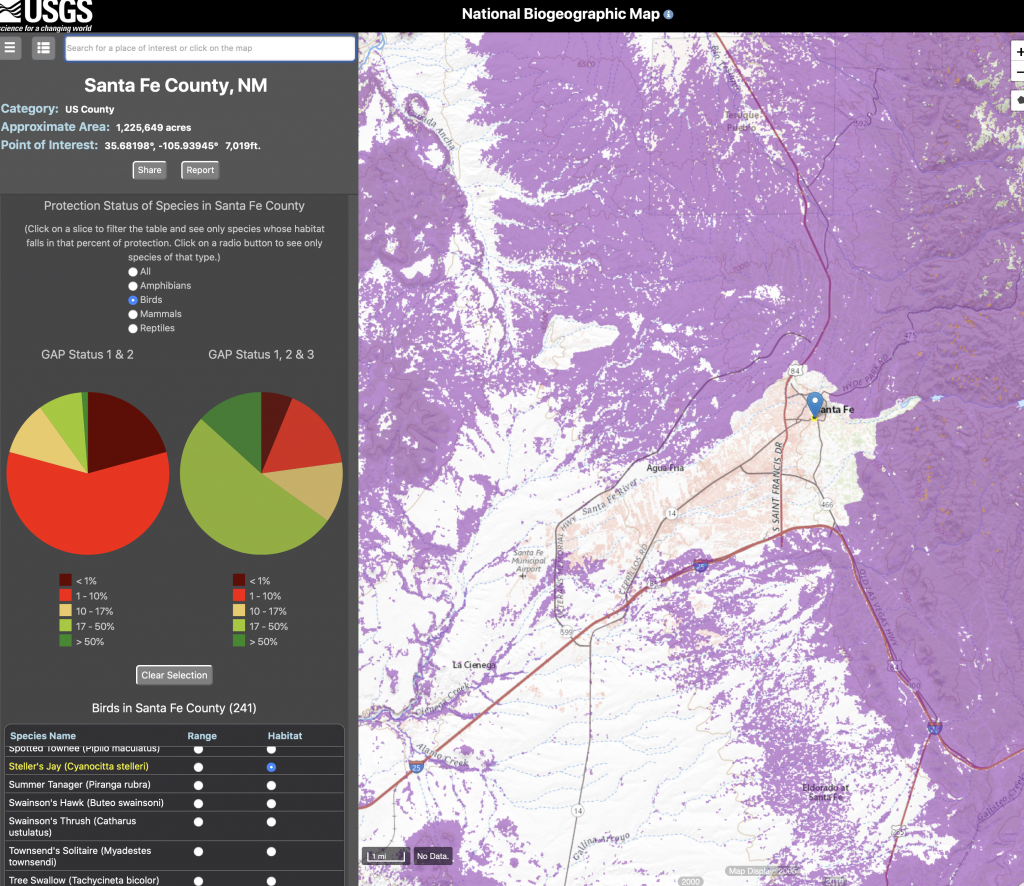Focus the place of interest search field

[210, 48]
